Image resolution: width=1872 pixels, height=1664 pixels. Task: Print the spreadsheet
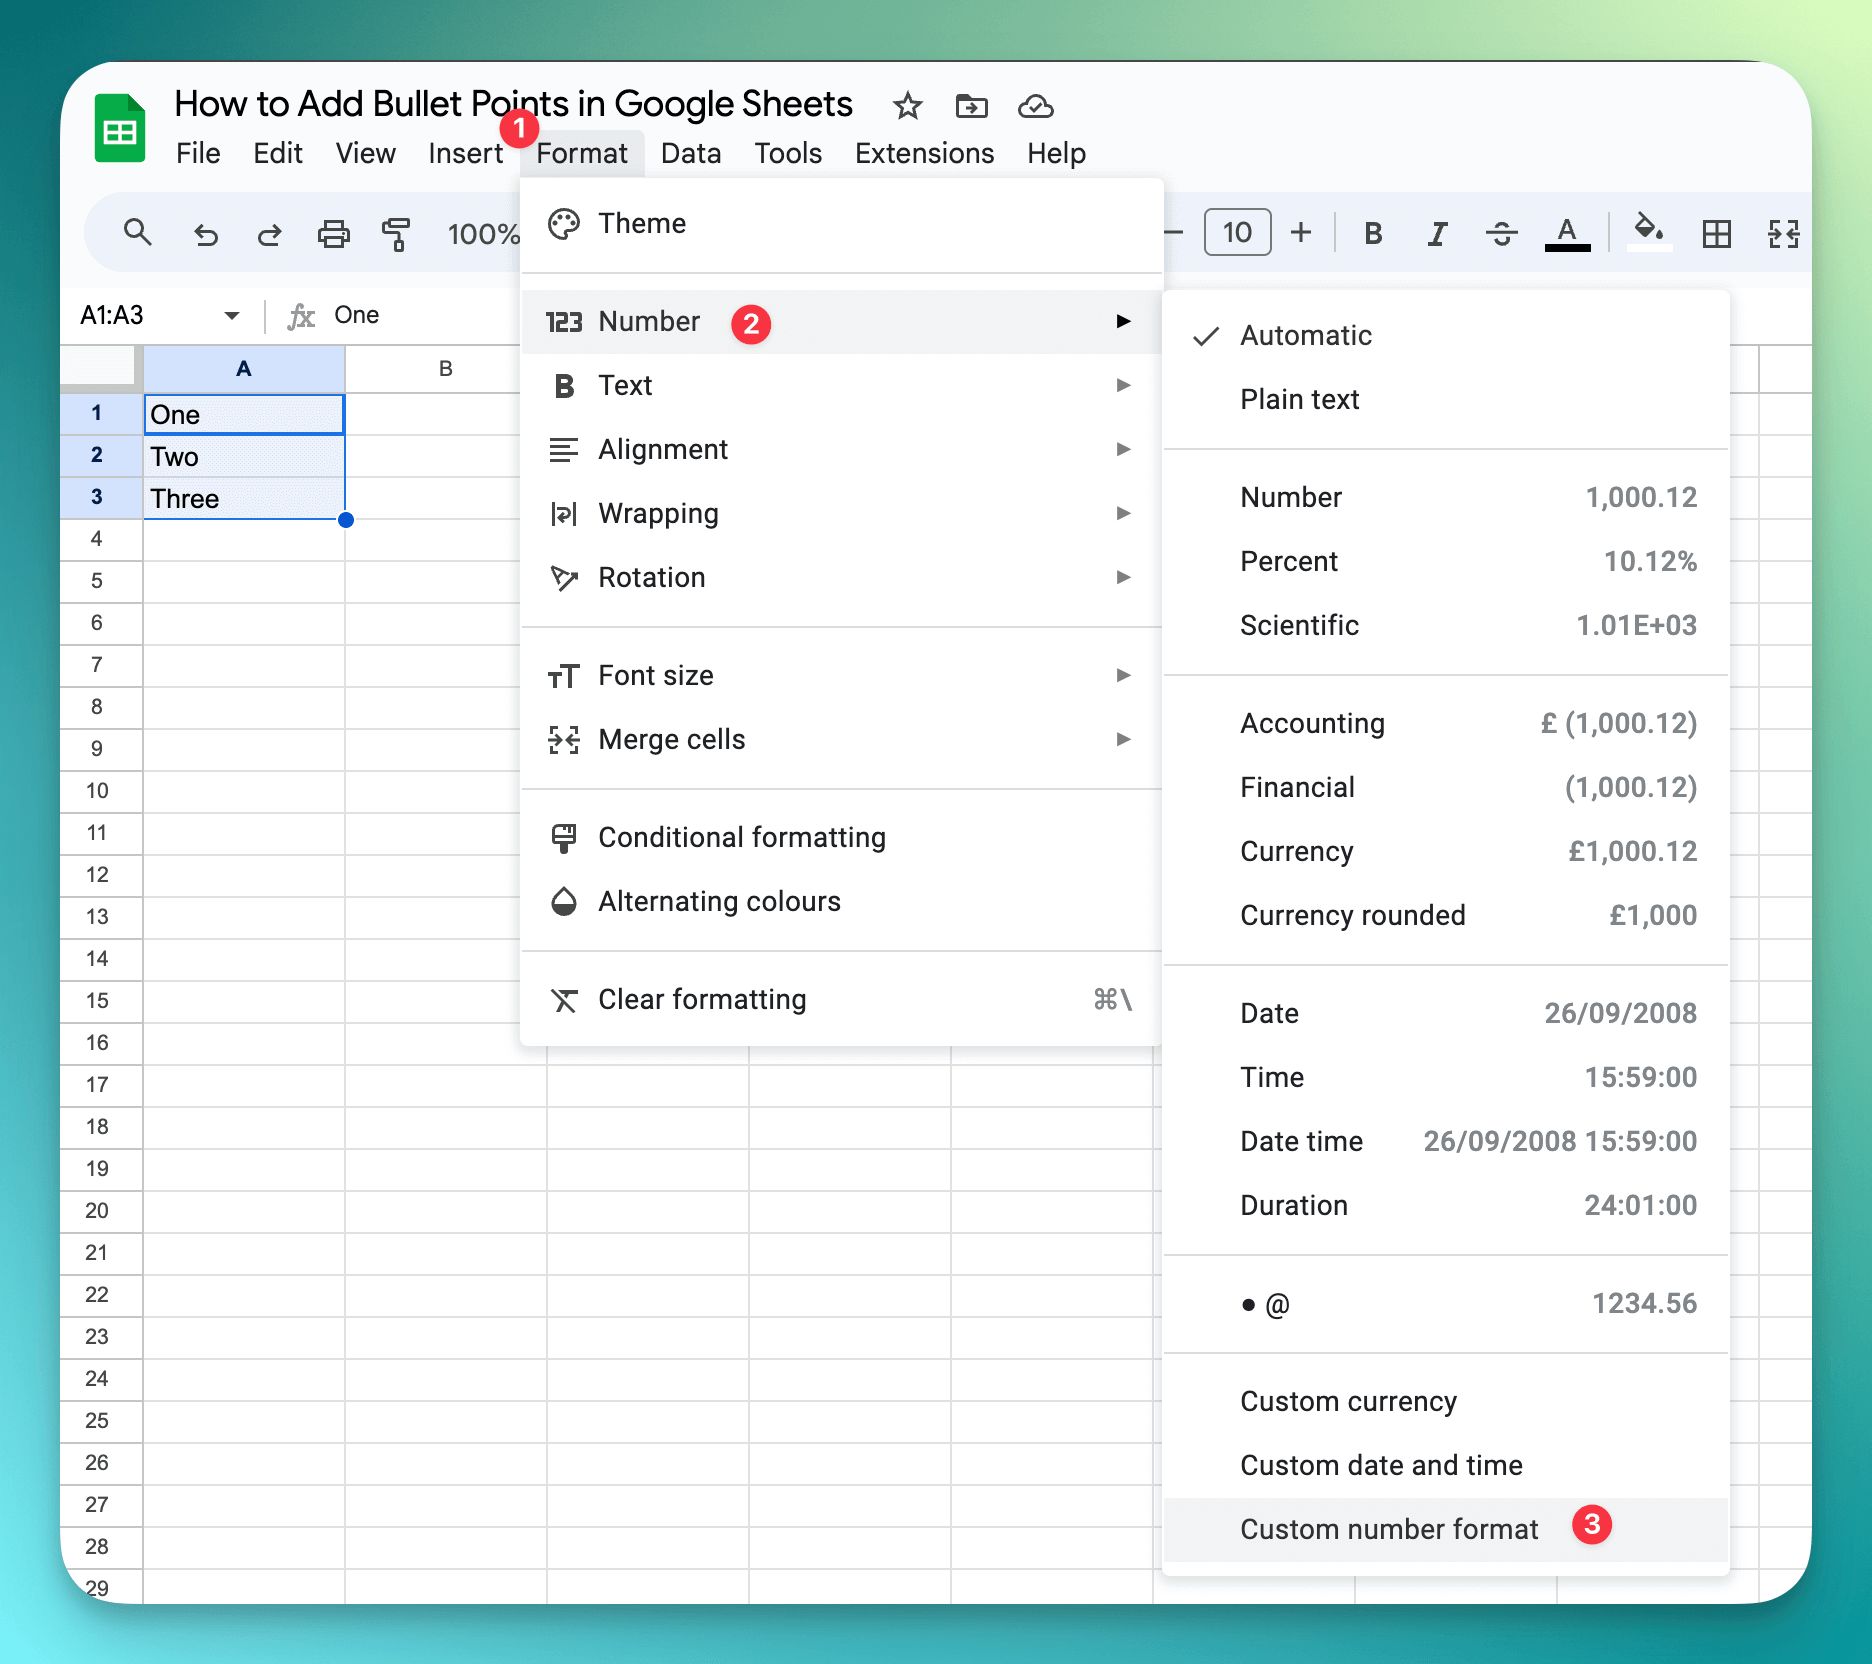333,232
